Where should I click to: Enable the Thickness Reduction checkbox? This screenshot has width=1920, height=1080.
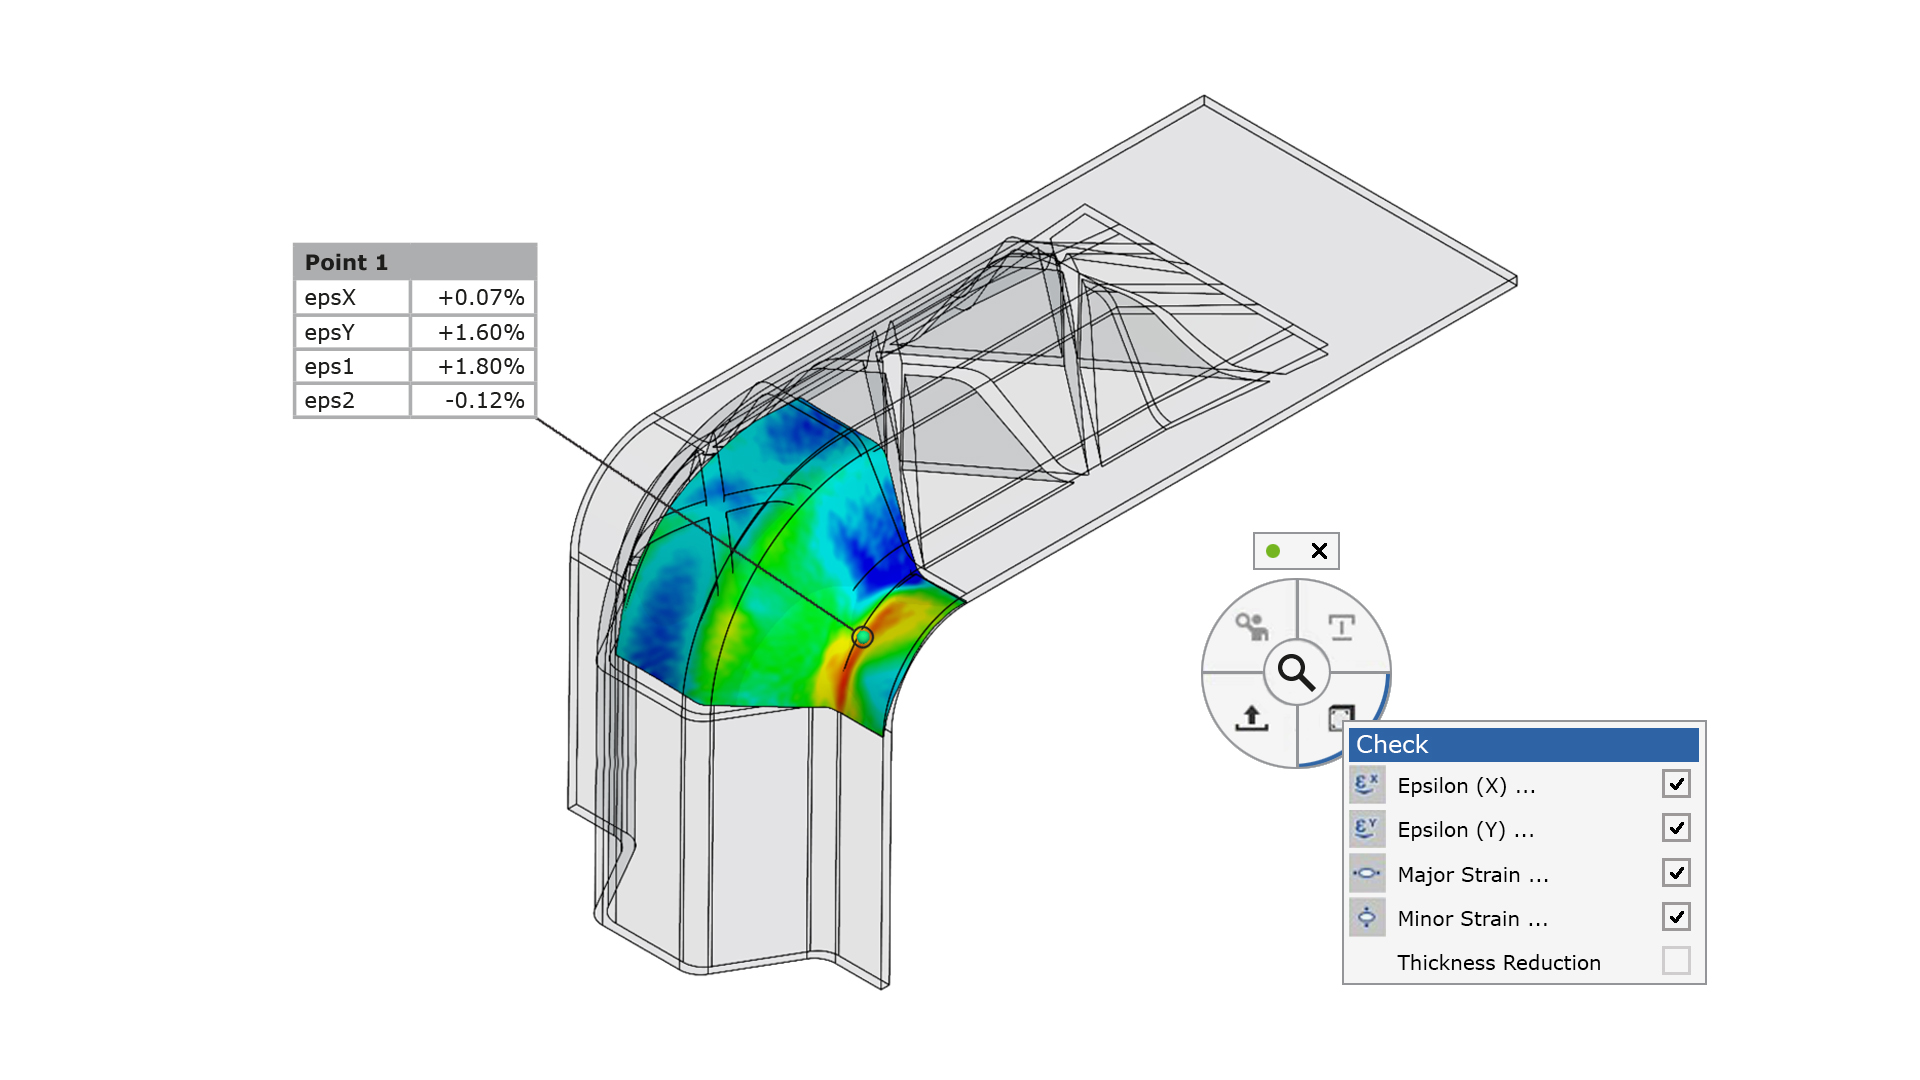point(1676,961)
